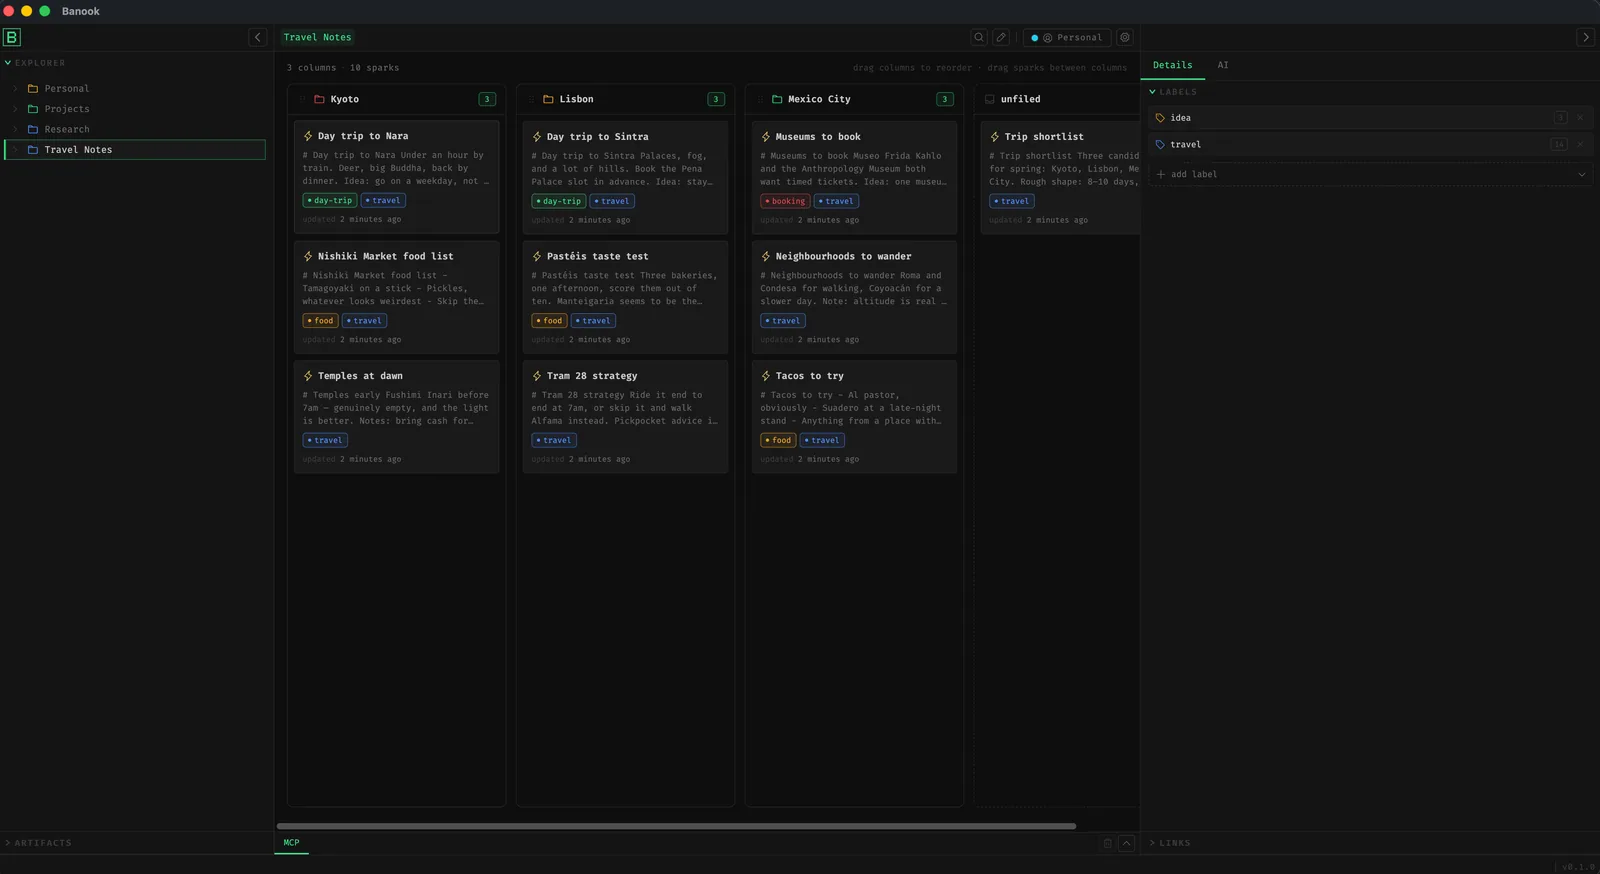The height and width of the screenshot is (874, 1600).
Task: Click the inbox icon beside unfiled
Action: tap(990, 99)
